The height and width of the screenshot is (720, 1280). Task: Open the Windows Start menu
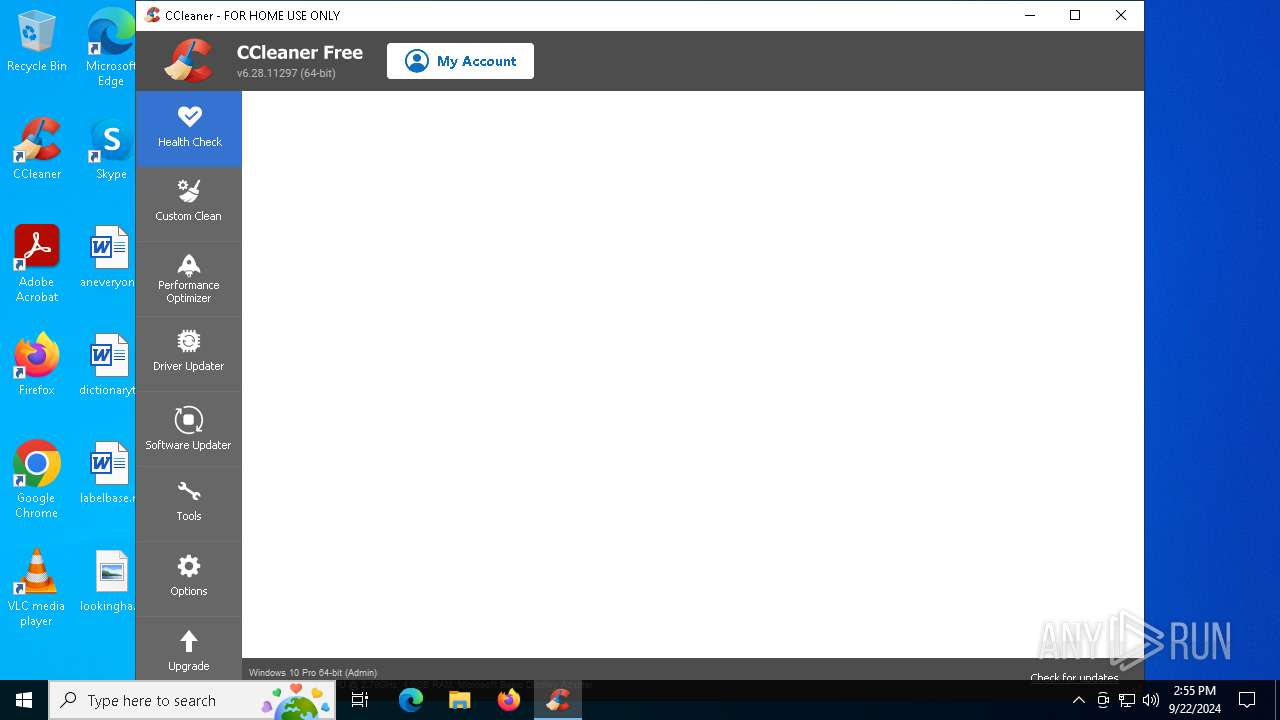click(24, 700)
